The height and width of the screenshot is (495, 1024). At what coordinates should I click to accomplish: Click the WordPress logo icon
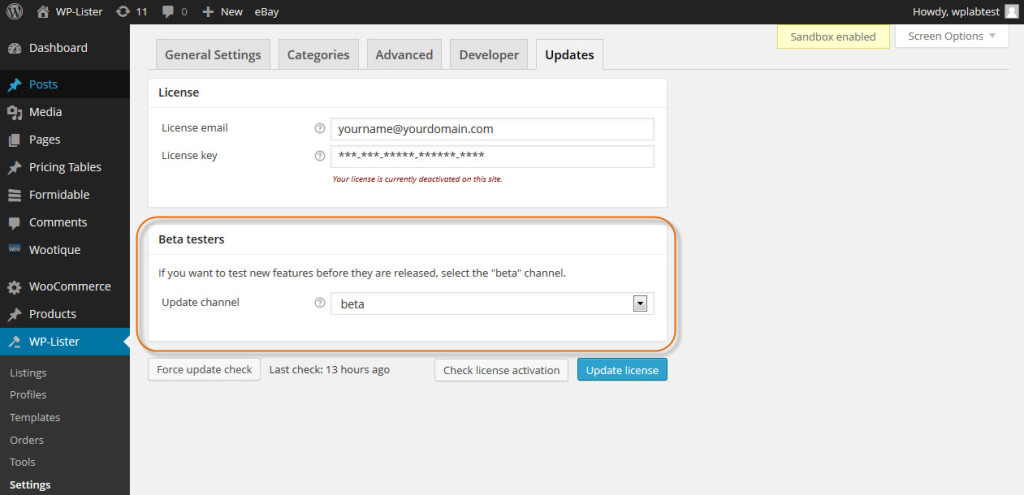[14, 11]
